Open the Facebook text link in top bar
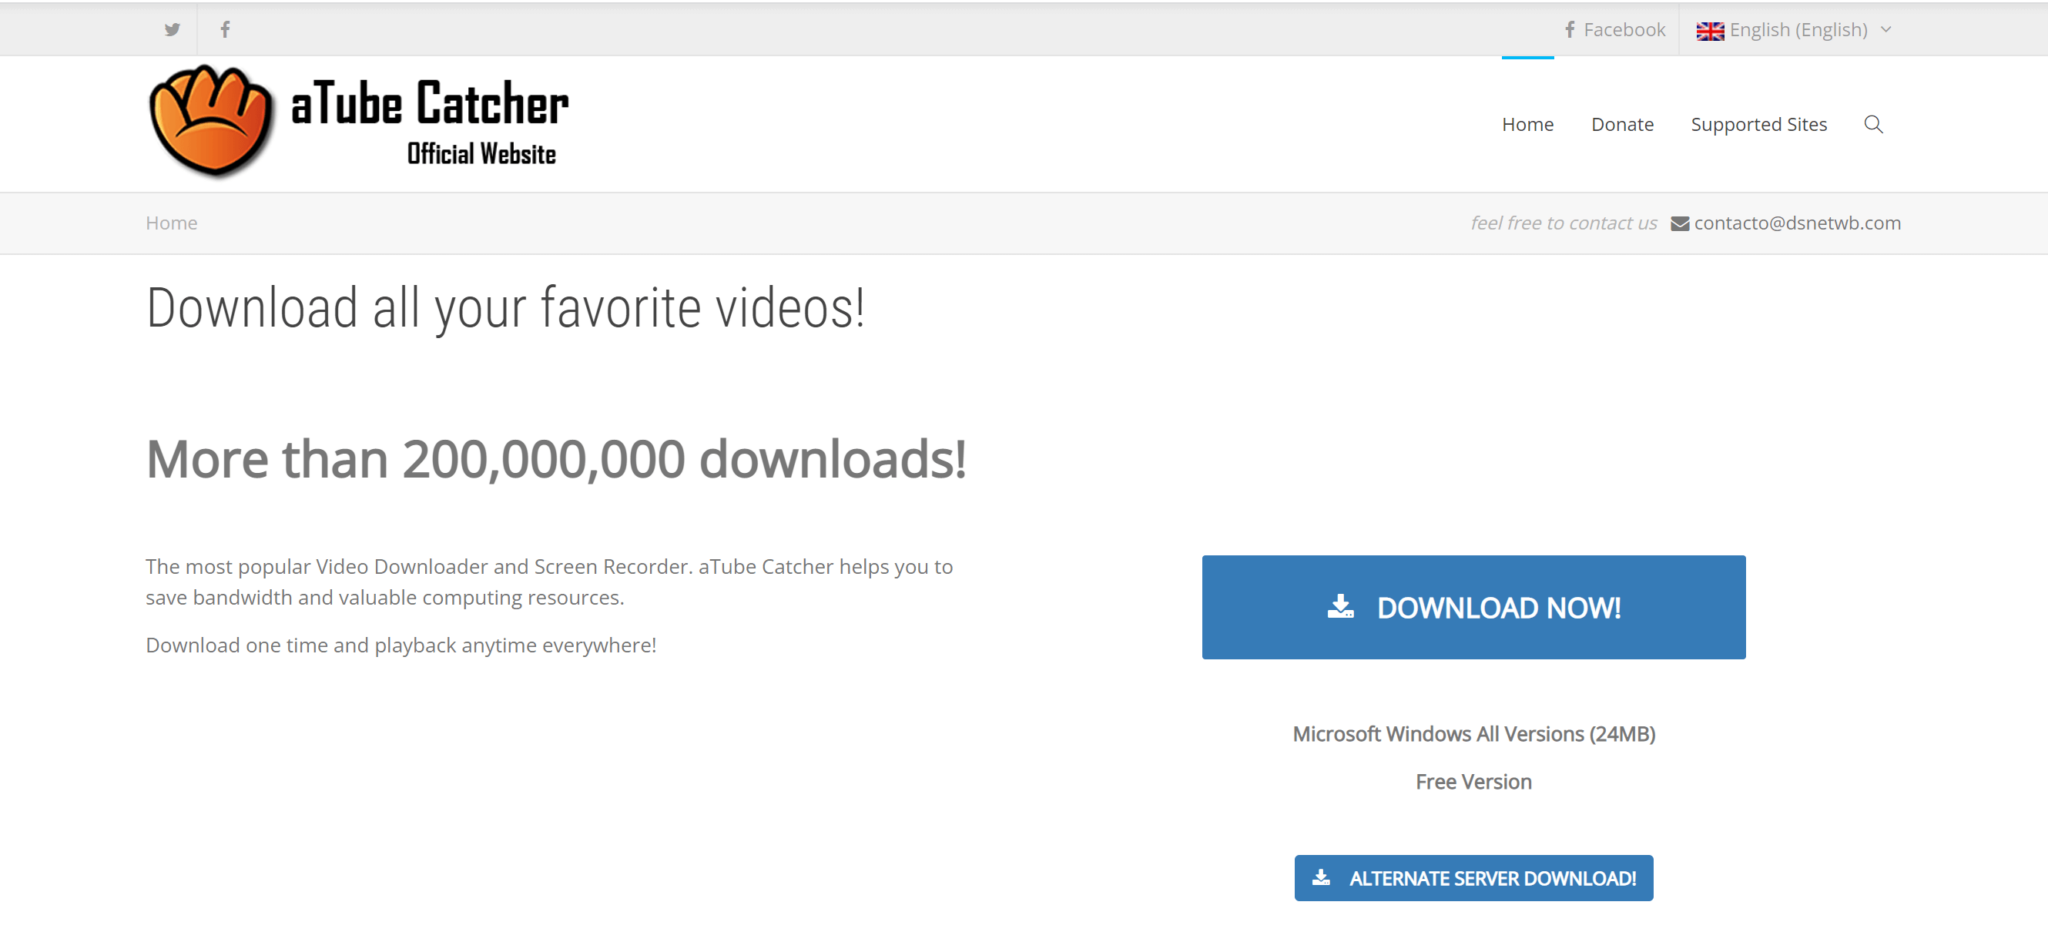This screenshot has height=932, width=2048. tap(1623, 30)
